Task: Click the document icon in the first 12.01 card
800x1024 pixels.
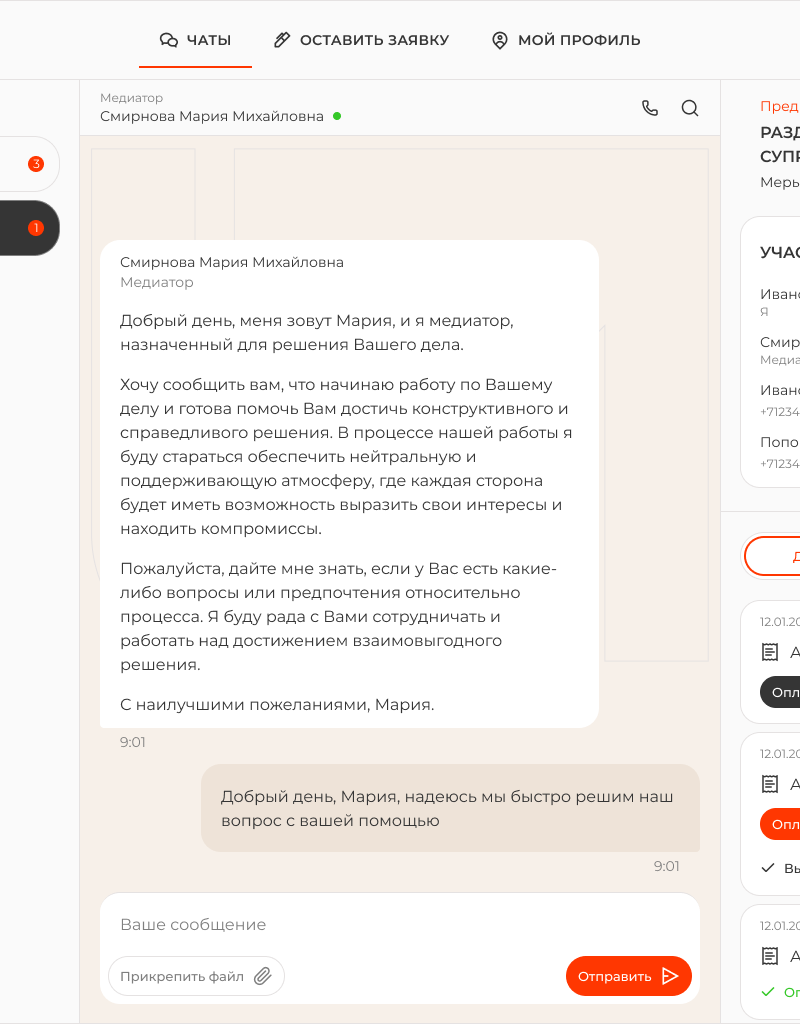Action: coord(769,652)
